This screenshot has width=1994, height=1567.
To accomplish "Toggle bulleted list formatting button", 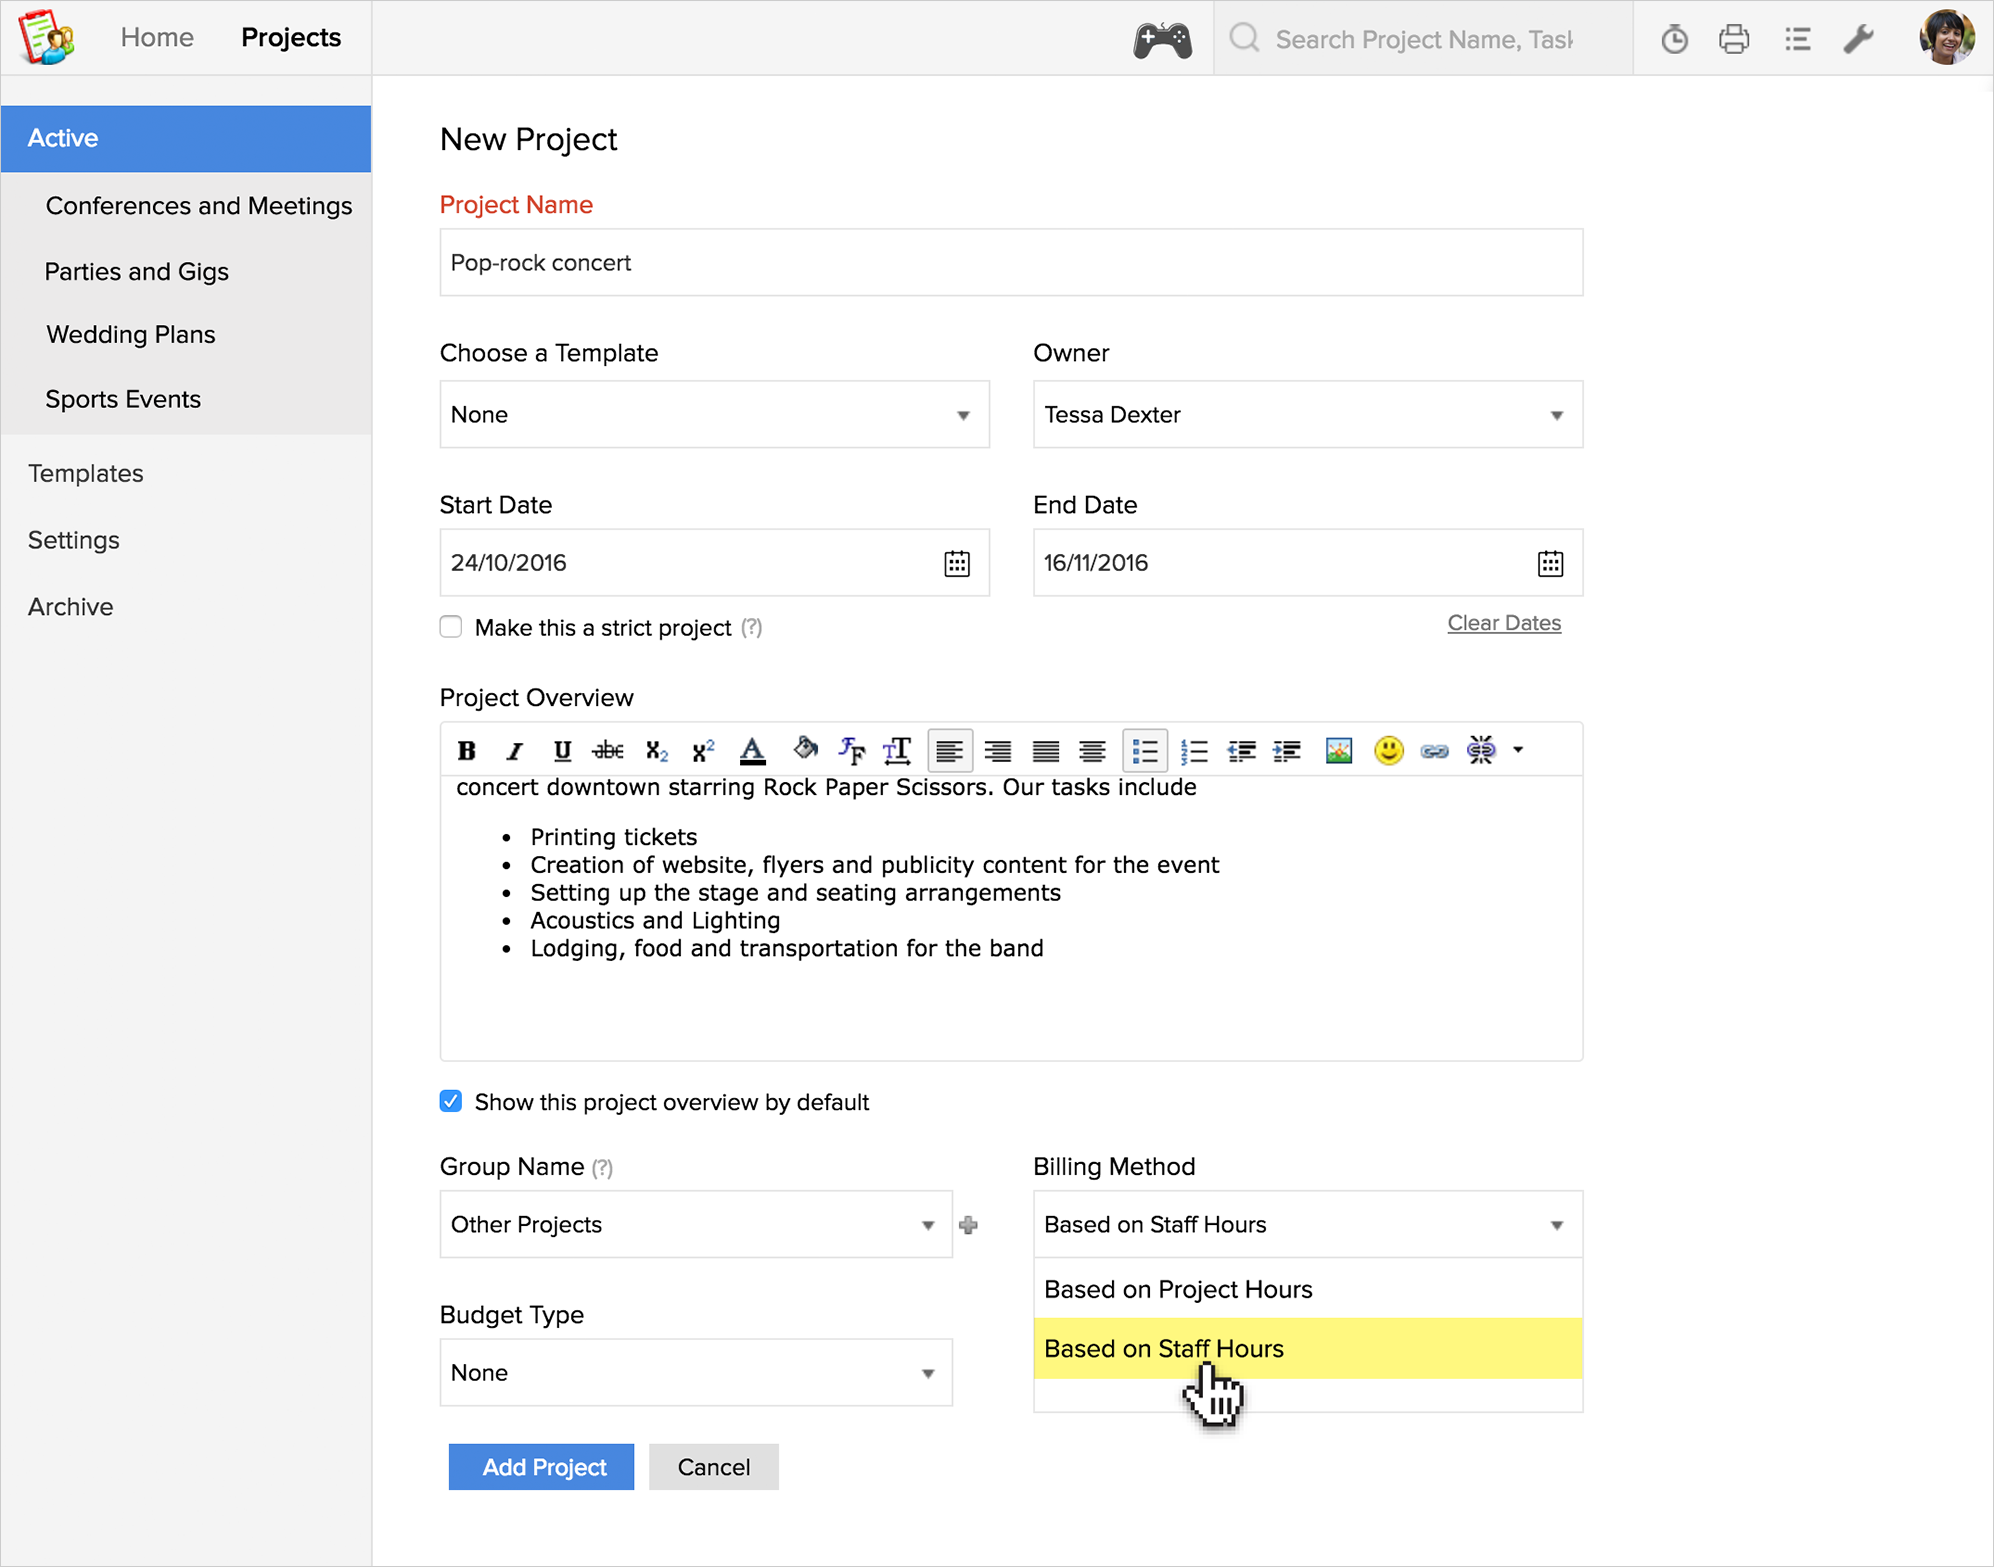I will coord(1145,750).
